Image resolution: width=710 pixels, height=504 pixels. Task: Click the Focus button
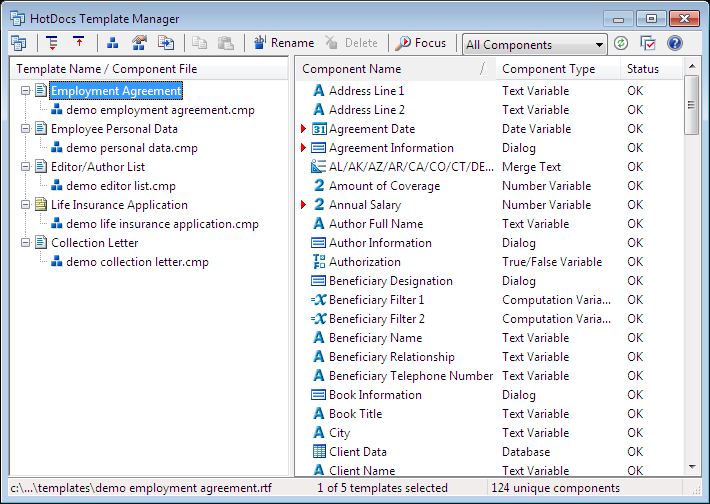(x=421, y=43)
